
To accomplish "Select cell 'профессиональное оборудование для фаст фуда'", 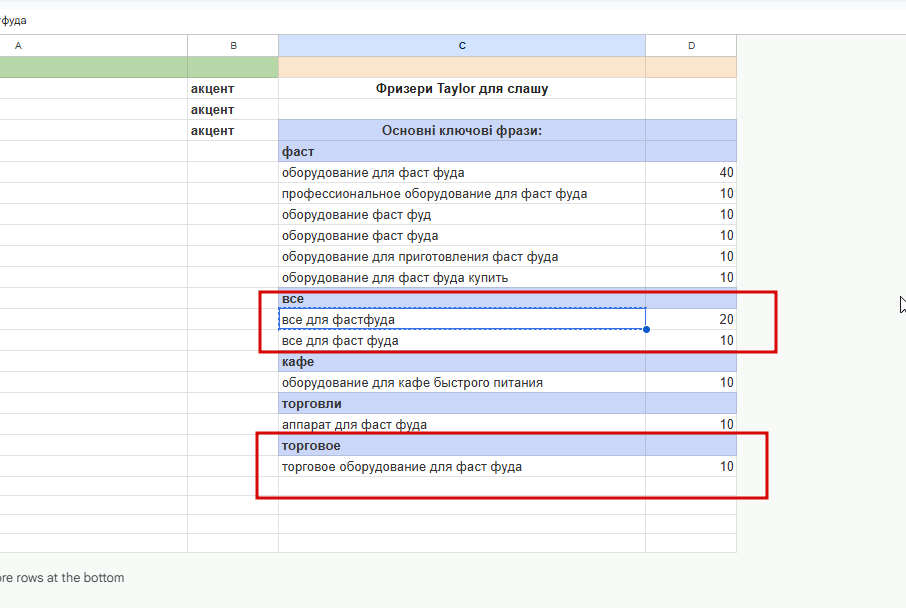I will point(462,194).
